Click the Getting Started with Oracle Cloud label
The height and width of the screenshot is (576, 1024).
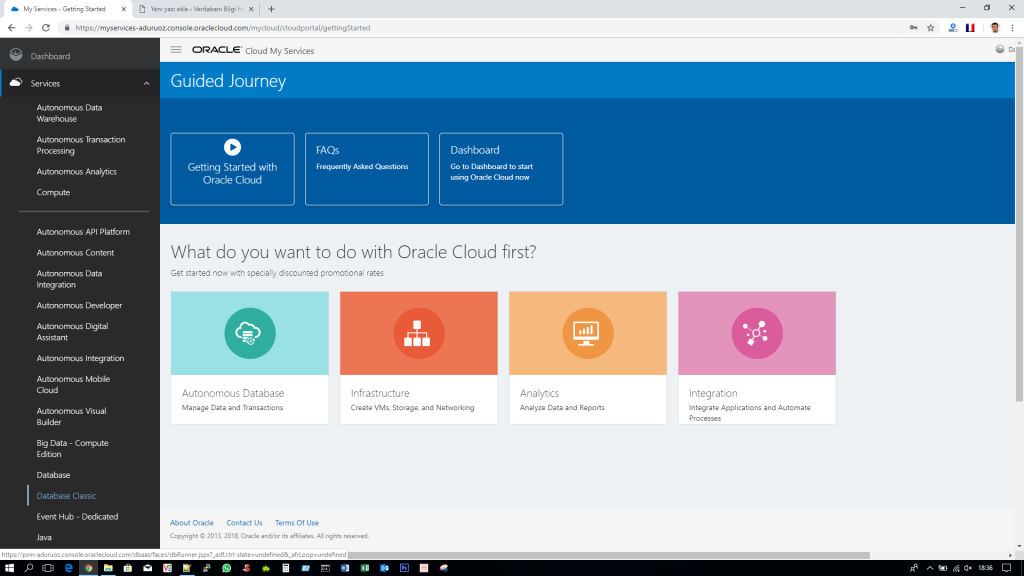coord(232,174)
